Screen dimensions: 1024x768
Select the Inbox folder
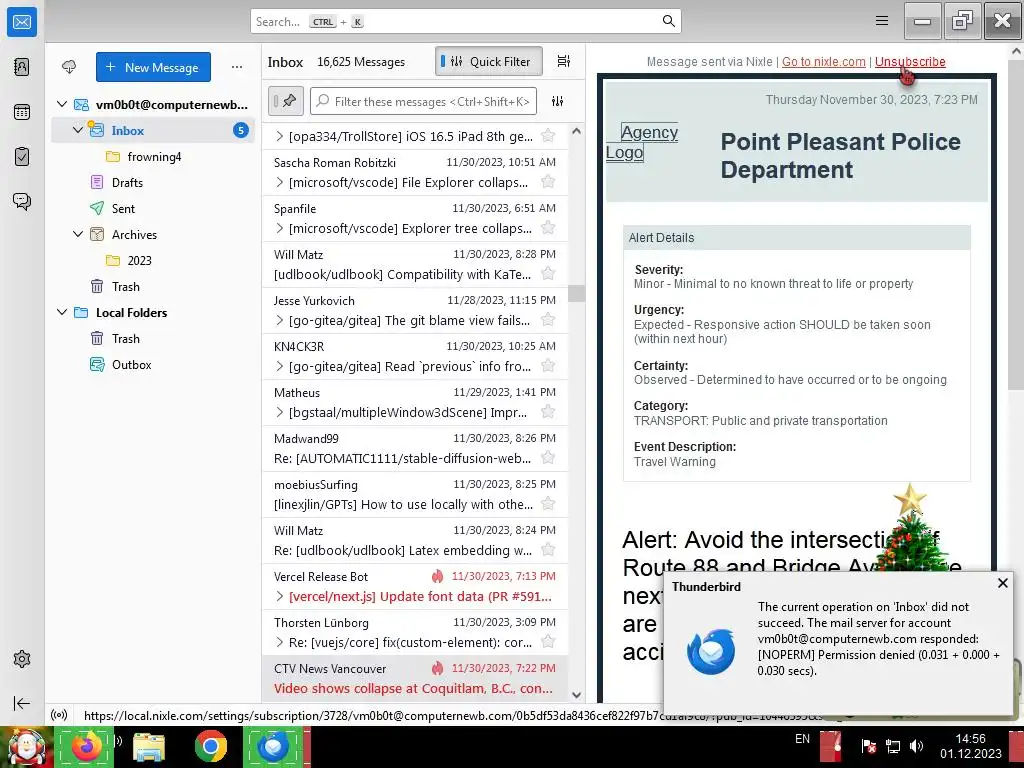[x=153, y=130]
